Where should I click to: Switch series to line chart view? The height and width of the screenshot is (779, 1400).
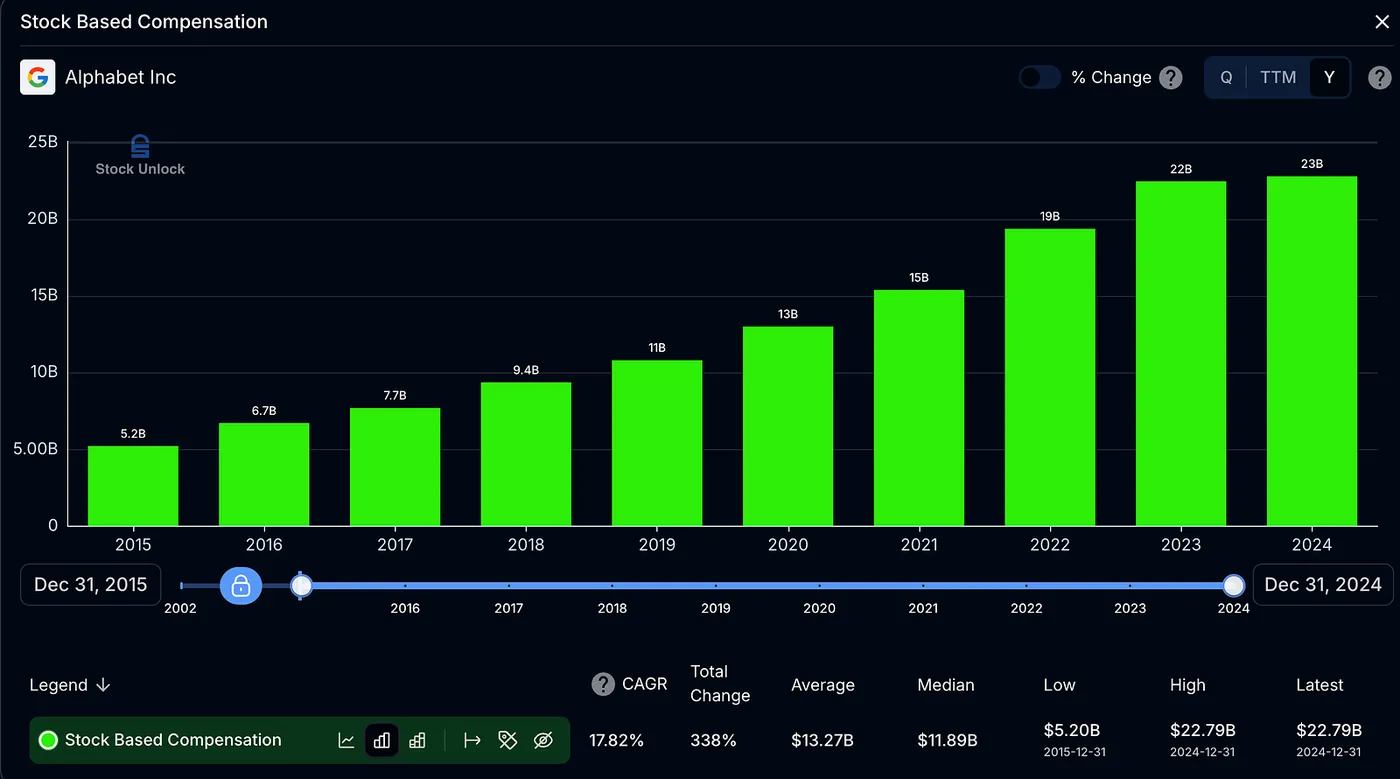[x=346, y=740]
